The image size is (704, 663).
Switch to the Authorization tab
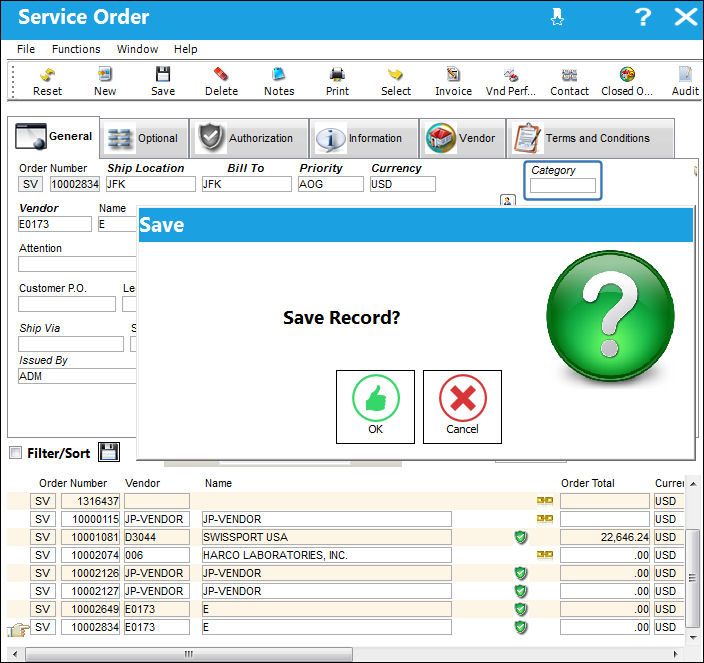click(x=249, y=138)
